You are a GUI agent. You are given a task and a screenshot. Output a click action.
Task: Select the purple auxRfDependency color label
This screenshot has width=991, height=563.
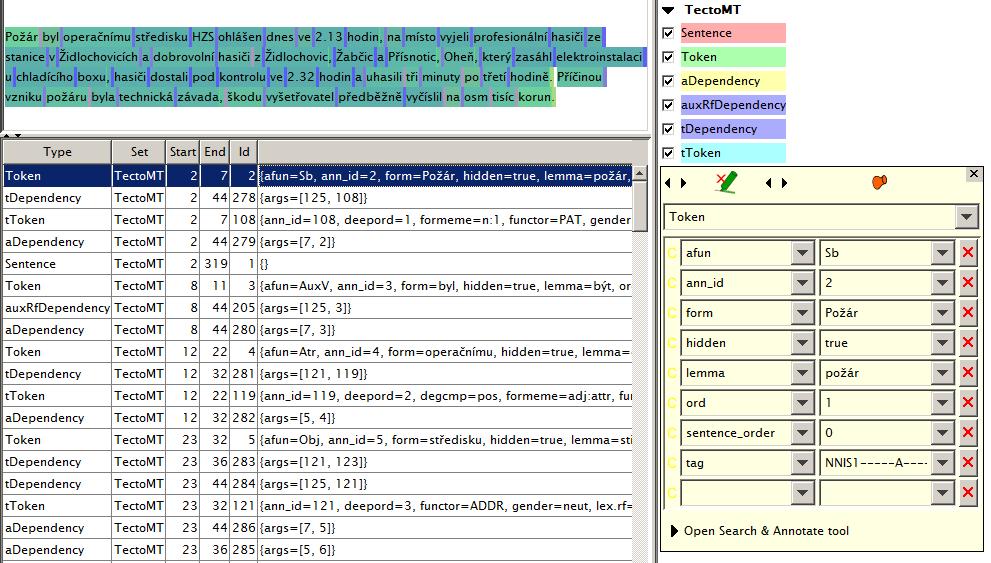[733, 105]
